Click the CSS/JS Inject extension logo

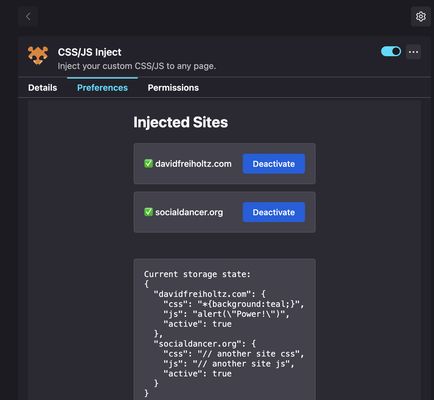(38, 55)
